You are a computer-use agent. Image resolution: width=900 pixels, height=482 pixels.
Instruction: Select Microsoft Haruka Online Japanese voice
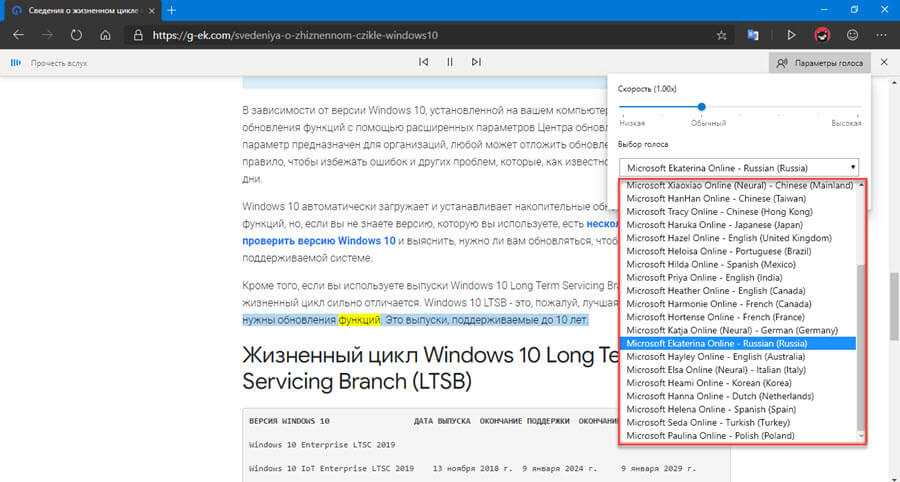click(x=738, y=225)
